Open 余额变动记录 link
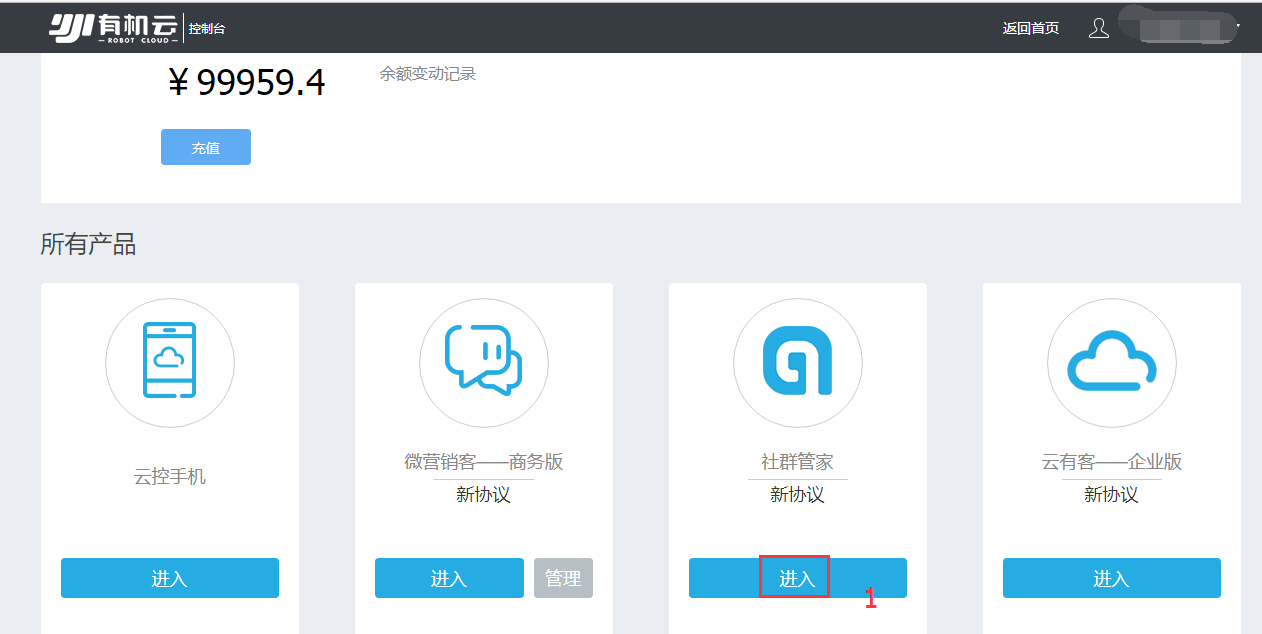1262x634 pixels. click(x=428, y=74)
